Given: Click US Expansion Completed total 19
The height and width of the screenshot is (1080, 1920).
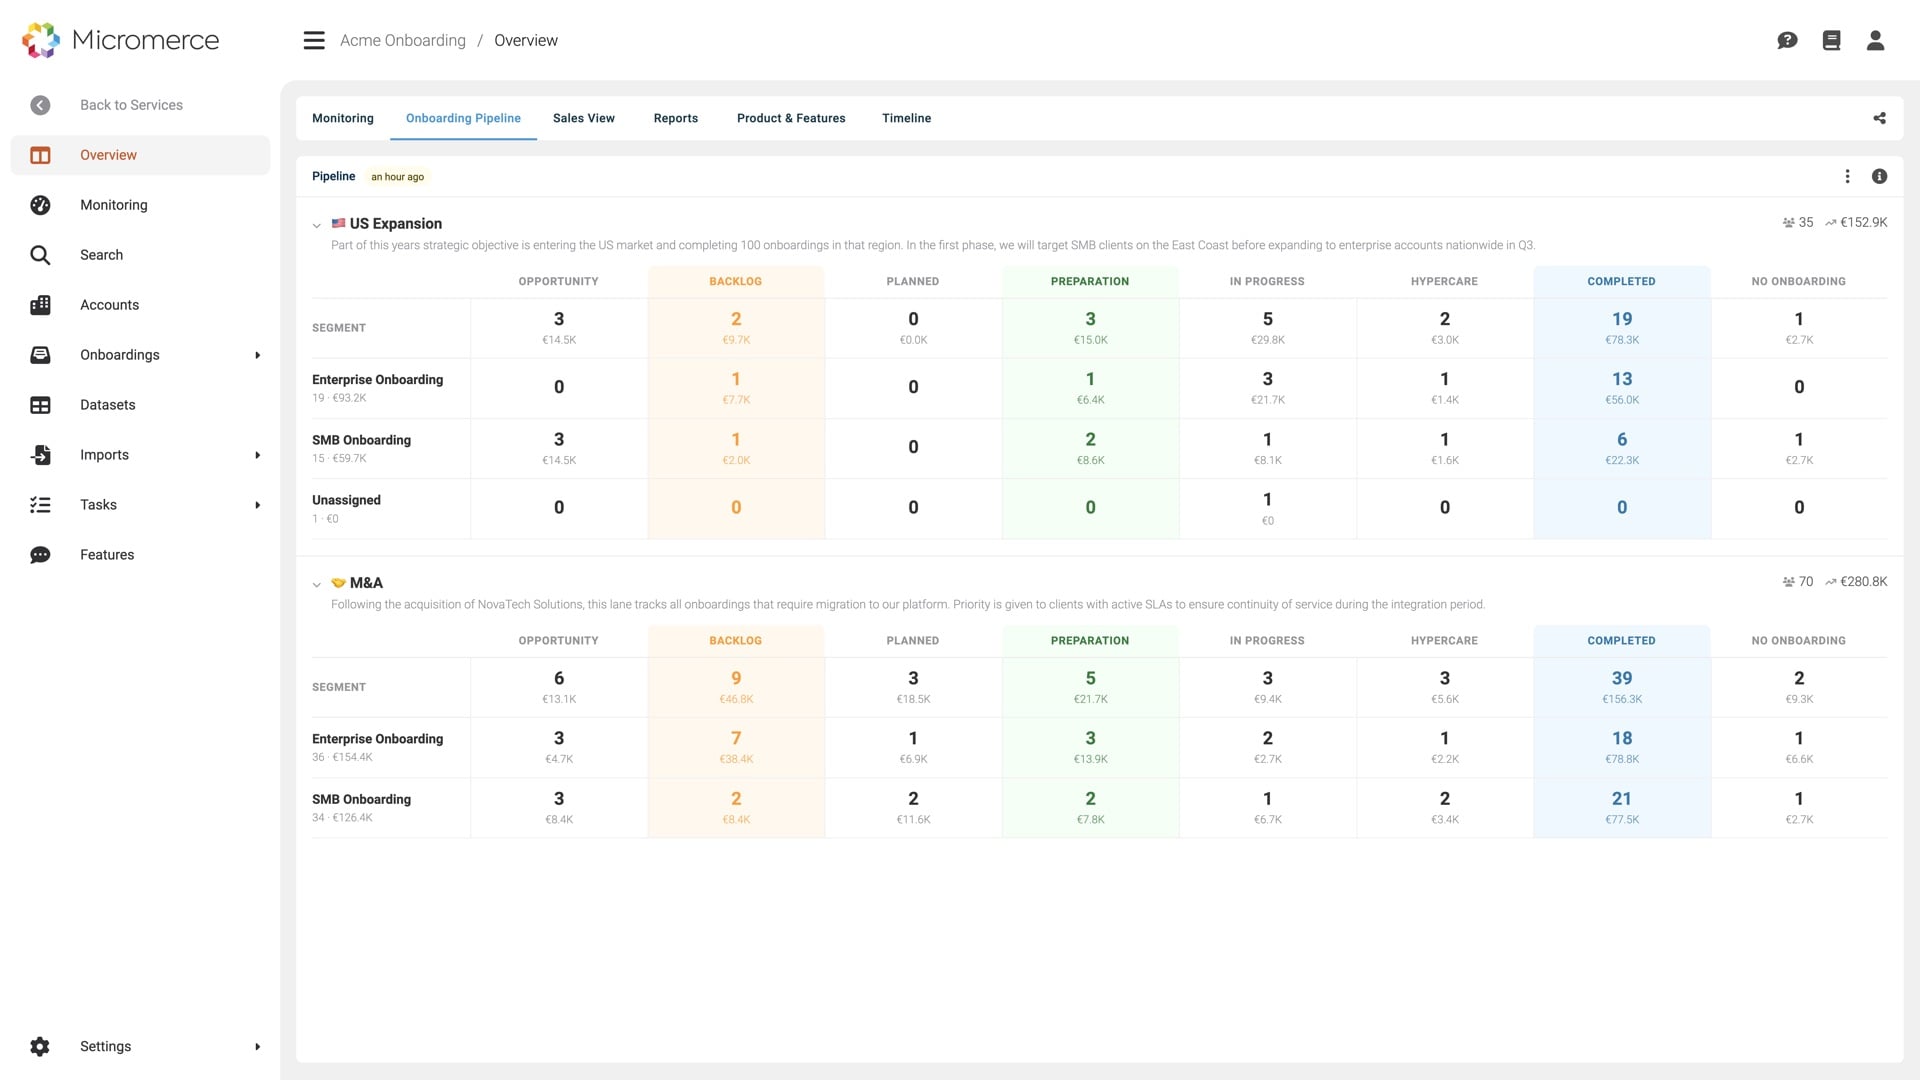Looking at the screenshot, I should [1622, 319].
